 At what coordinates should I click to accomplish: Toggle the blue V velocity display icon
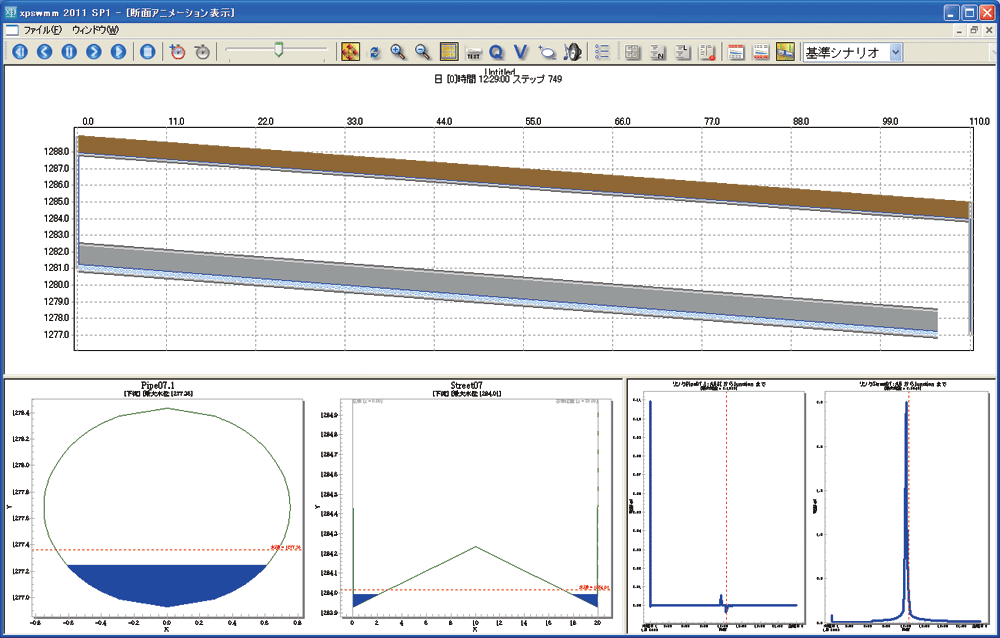520,51
